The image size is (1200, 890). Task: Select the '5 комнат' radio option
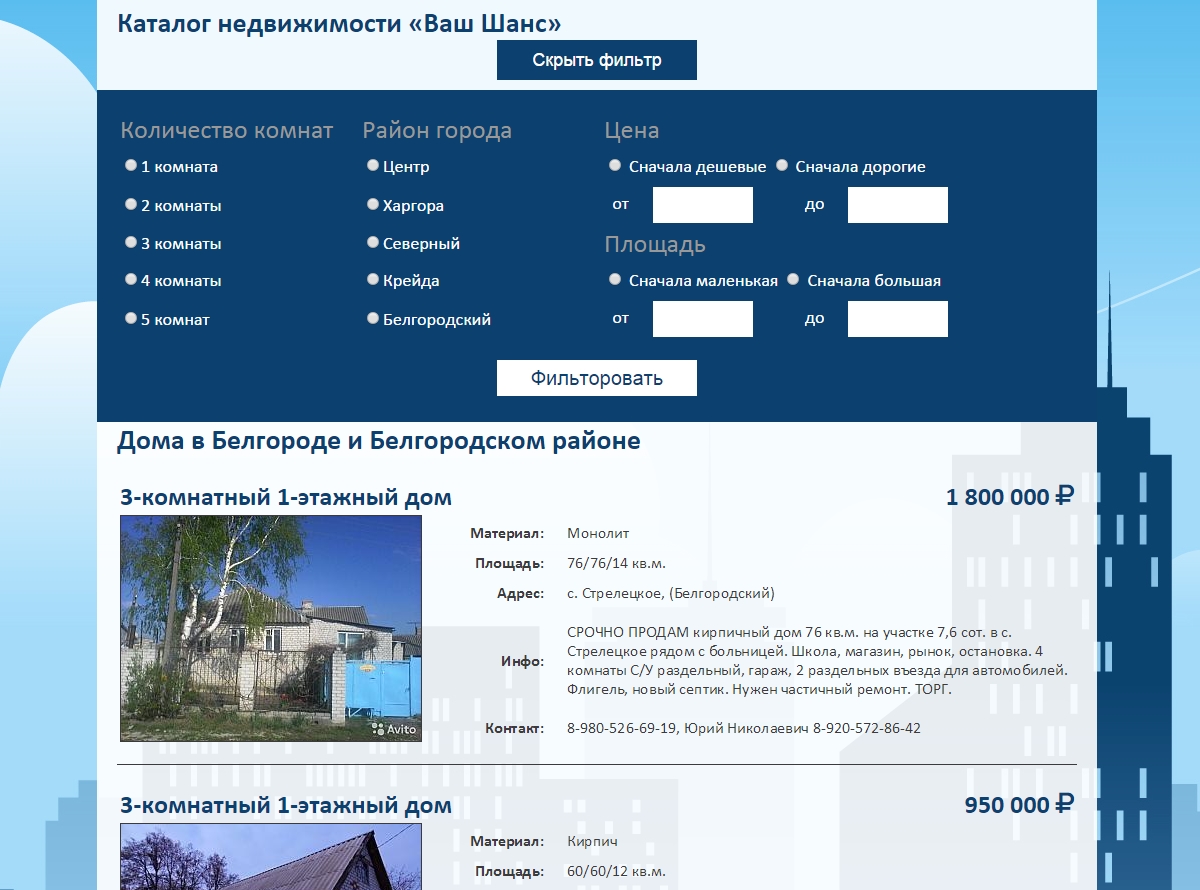(131, 318)
